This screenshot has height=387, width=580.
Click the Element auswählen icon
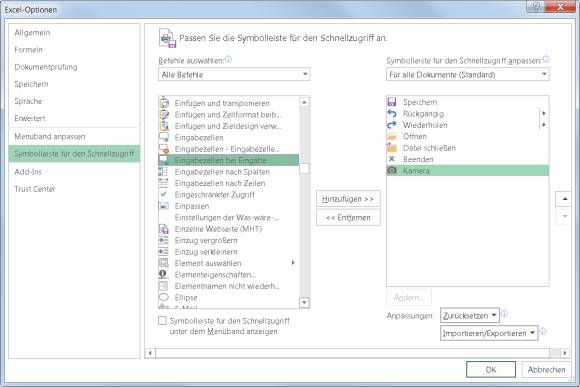[163, 263]
